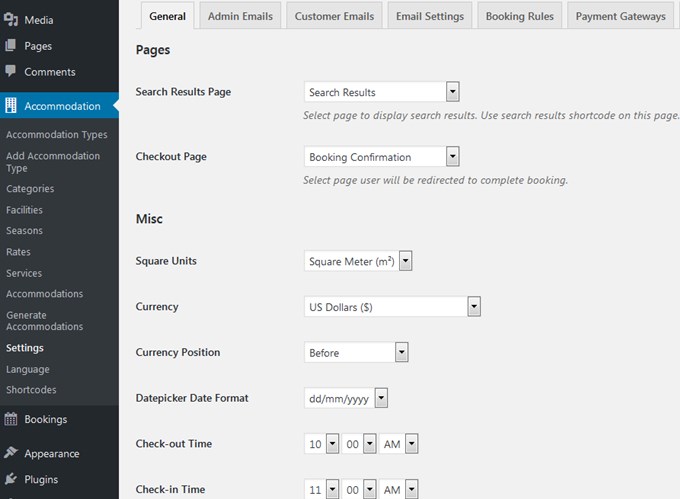
Task: Open the Rates submenu link
Action: (18, 252)
